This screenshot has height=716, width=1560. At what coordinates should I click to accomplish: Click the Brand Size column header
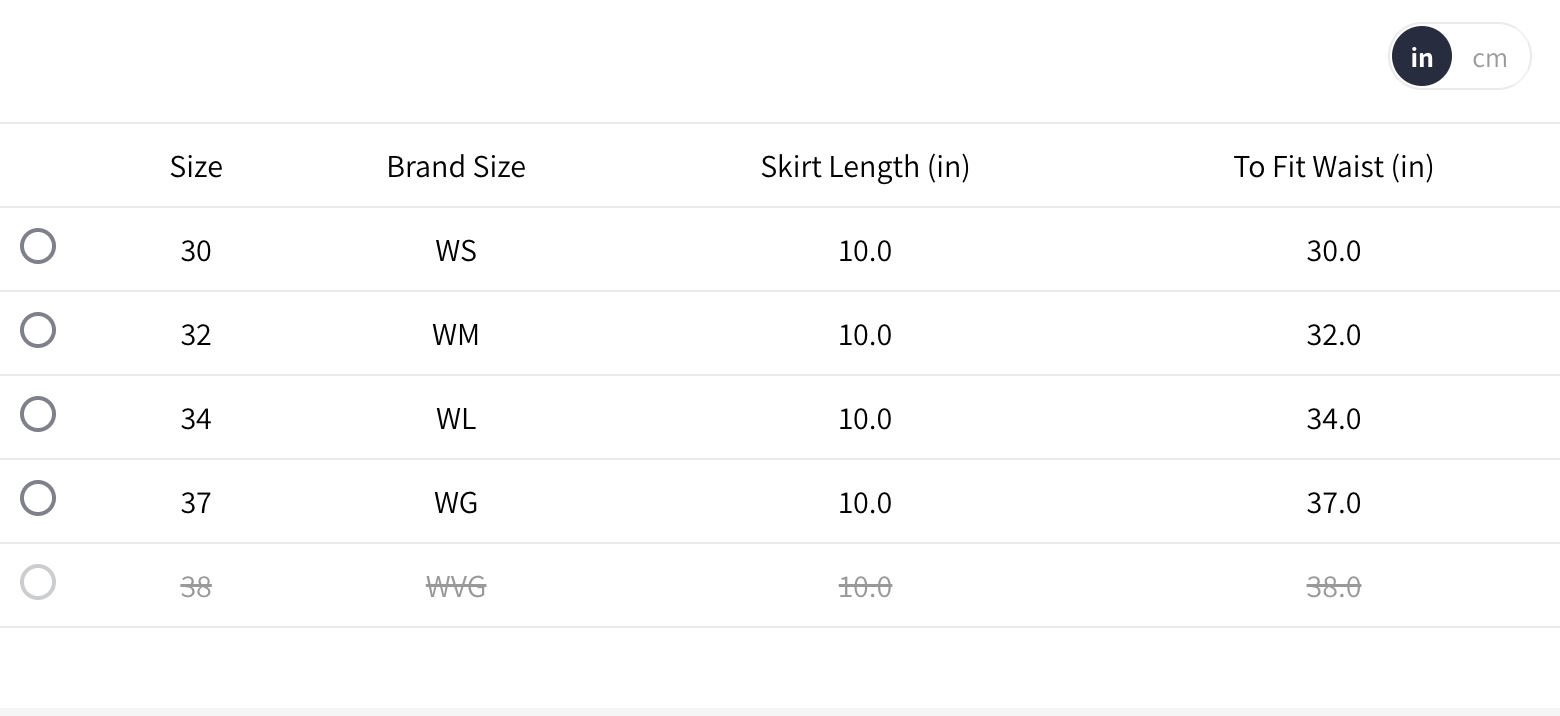[456, 166]
